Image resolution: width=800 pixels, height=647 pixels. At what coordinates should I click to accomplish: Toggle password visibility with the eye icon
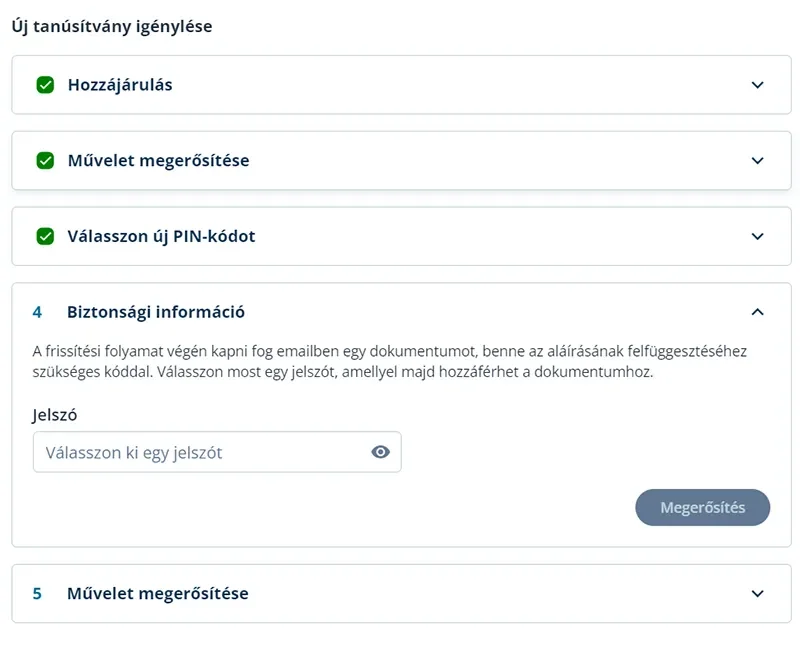tap(381, 452)
